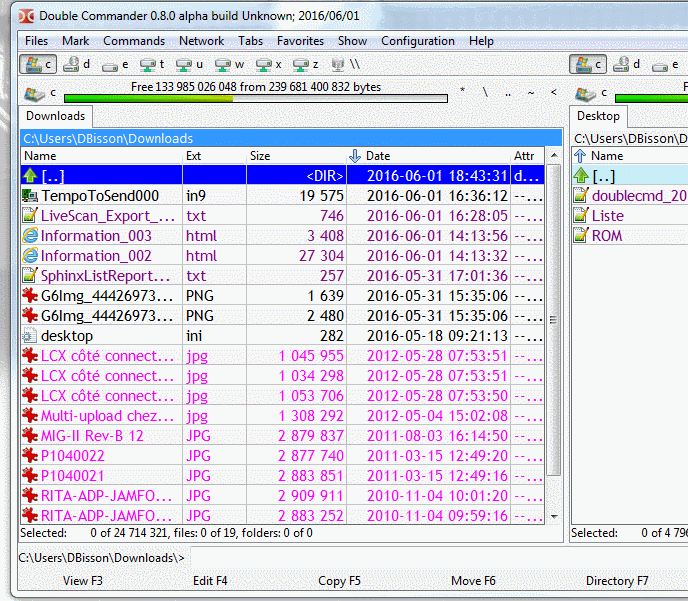The image size is (688, 601).
Task: Click the TempoToSend000 file icon
Action: pyautogui.click(x=30, y=196)
